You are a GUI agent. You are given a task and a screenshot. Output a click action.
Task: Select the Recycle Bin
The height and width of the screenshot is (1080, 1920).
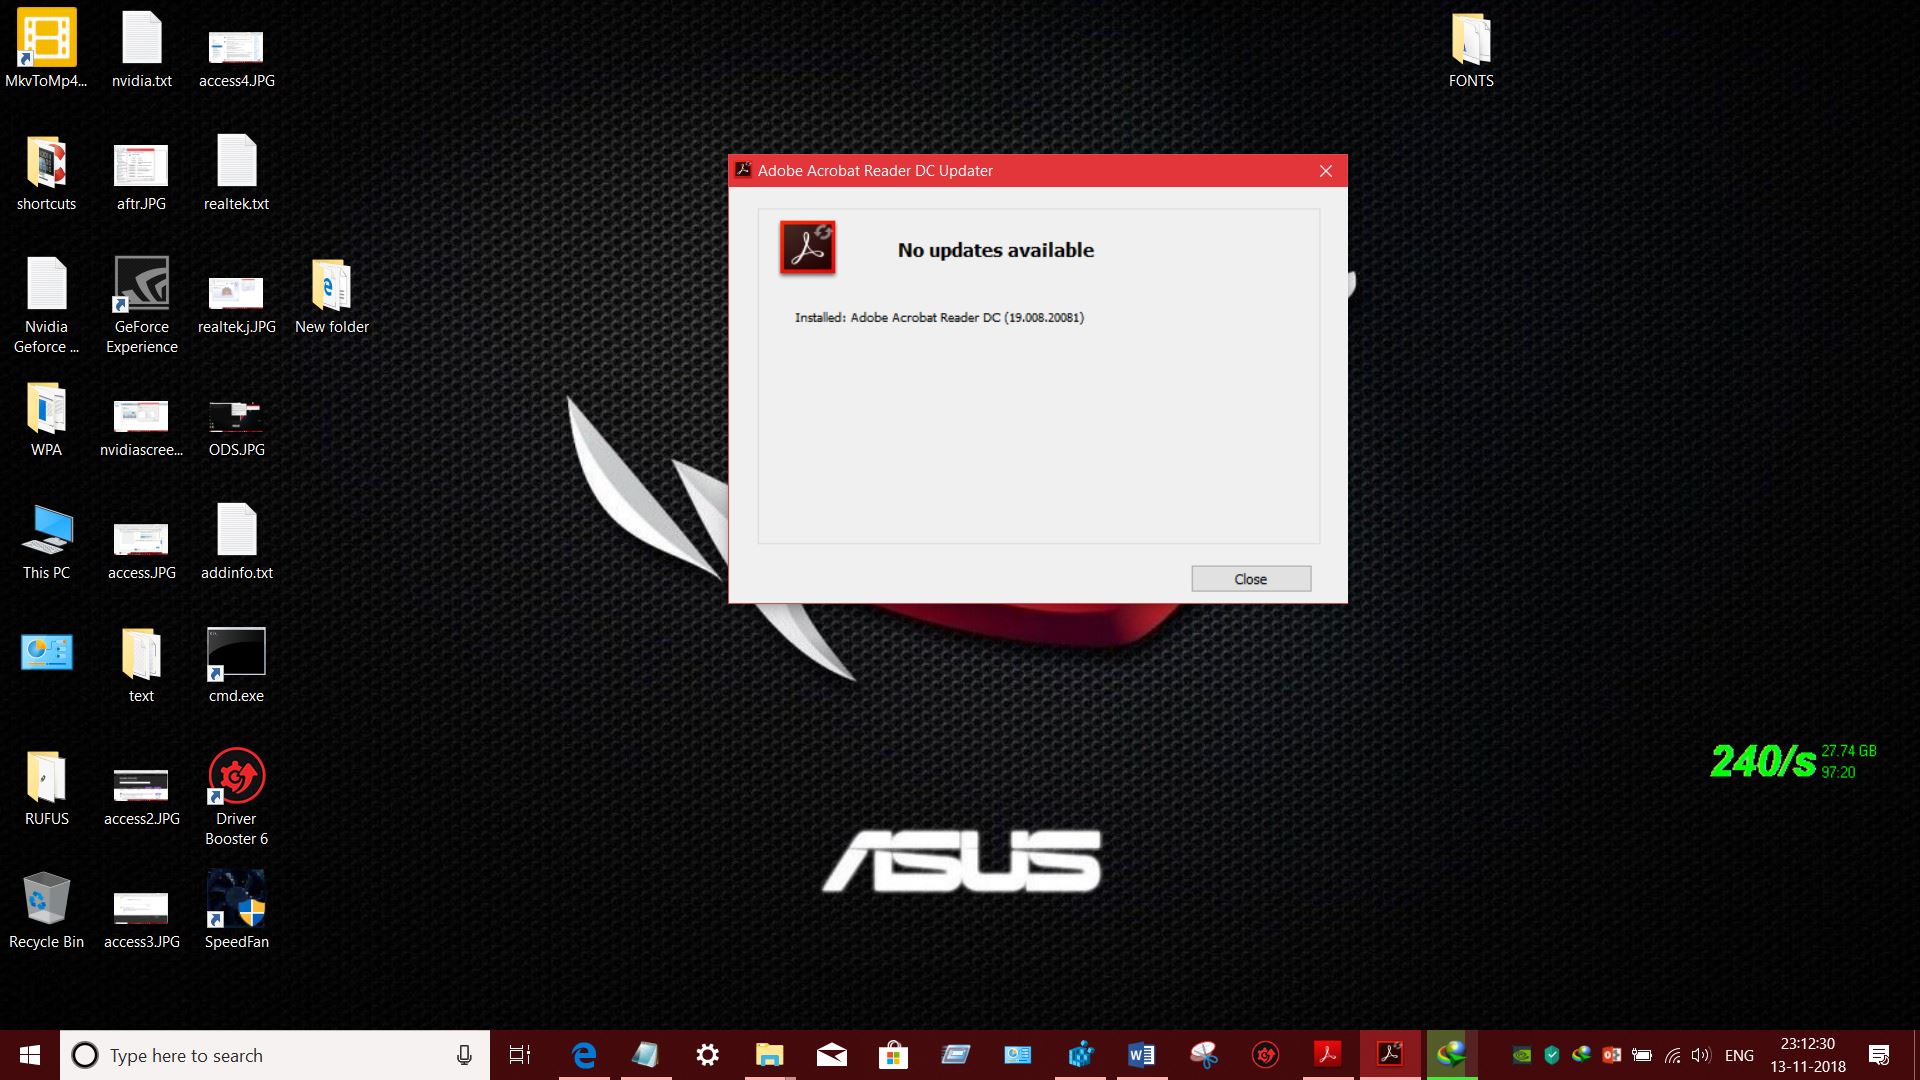coord(46,910)
